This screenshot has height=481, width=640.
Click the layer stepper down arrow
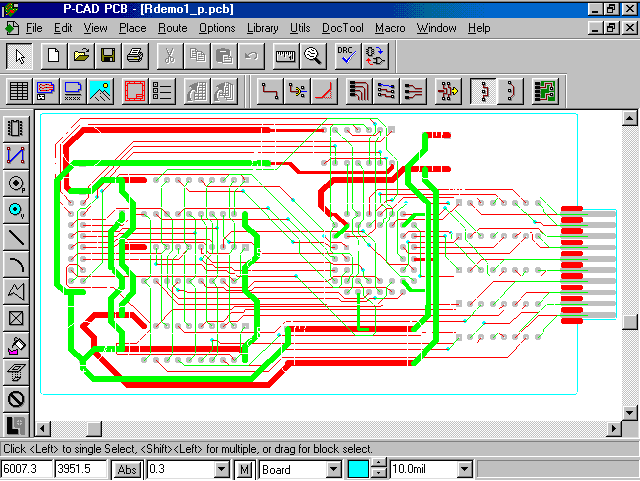tap(379, 473)
